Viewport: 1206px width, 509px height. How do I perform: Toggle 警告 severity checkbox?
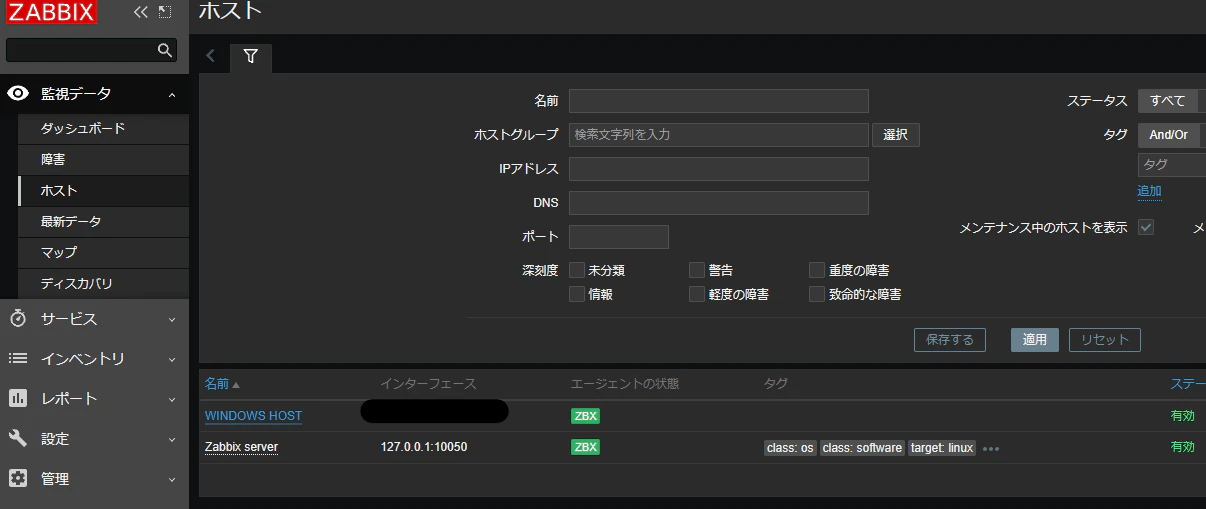tap(697, 270)
